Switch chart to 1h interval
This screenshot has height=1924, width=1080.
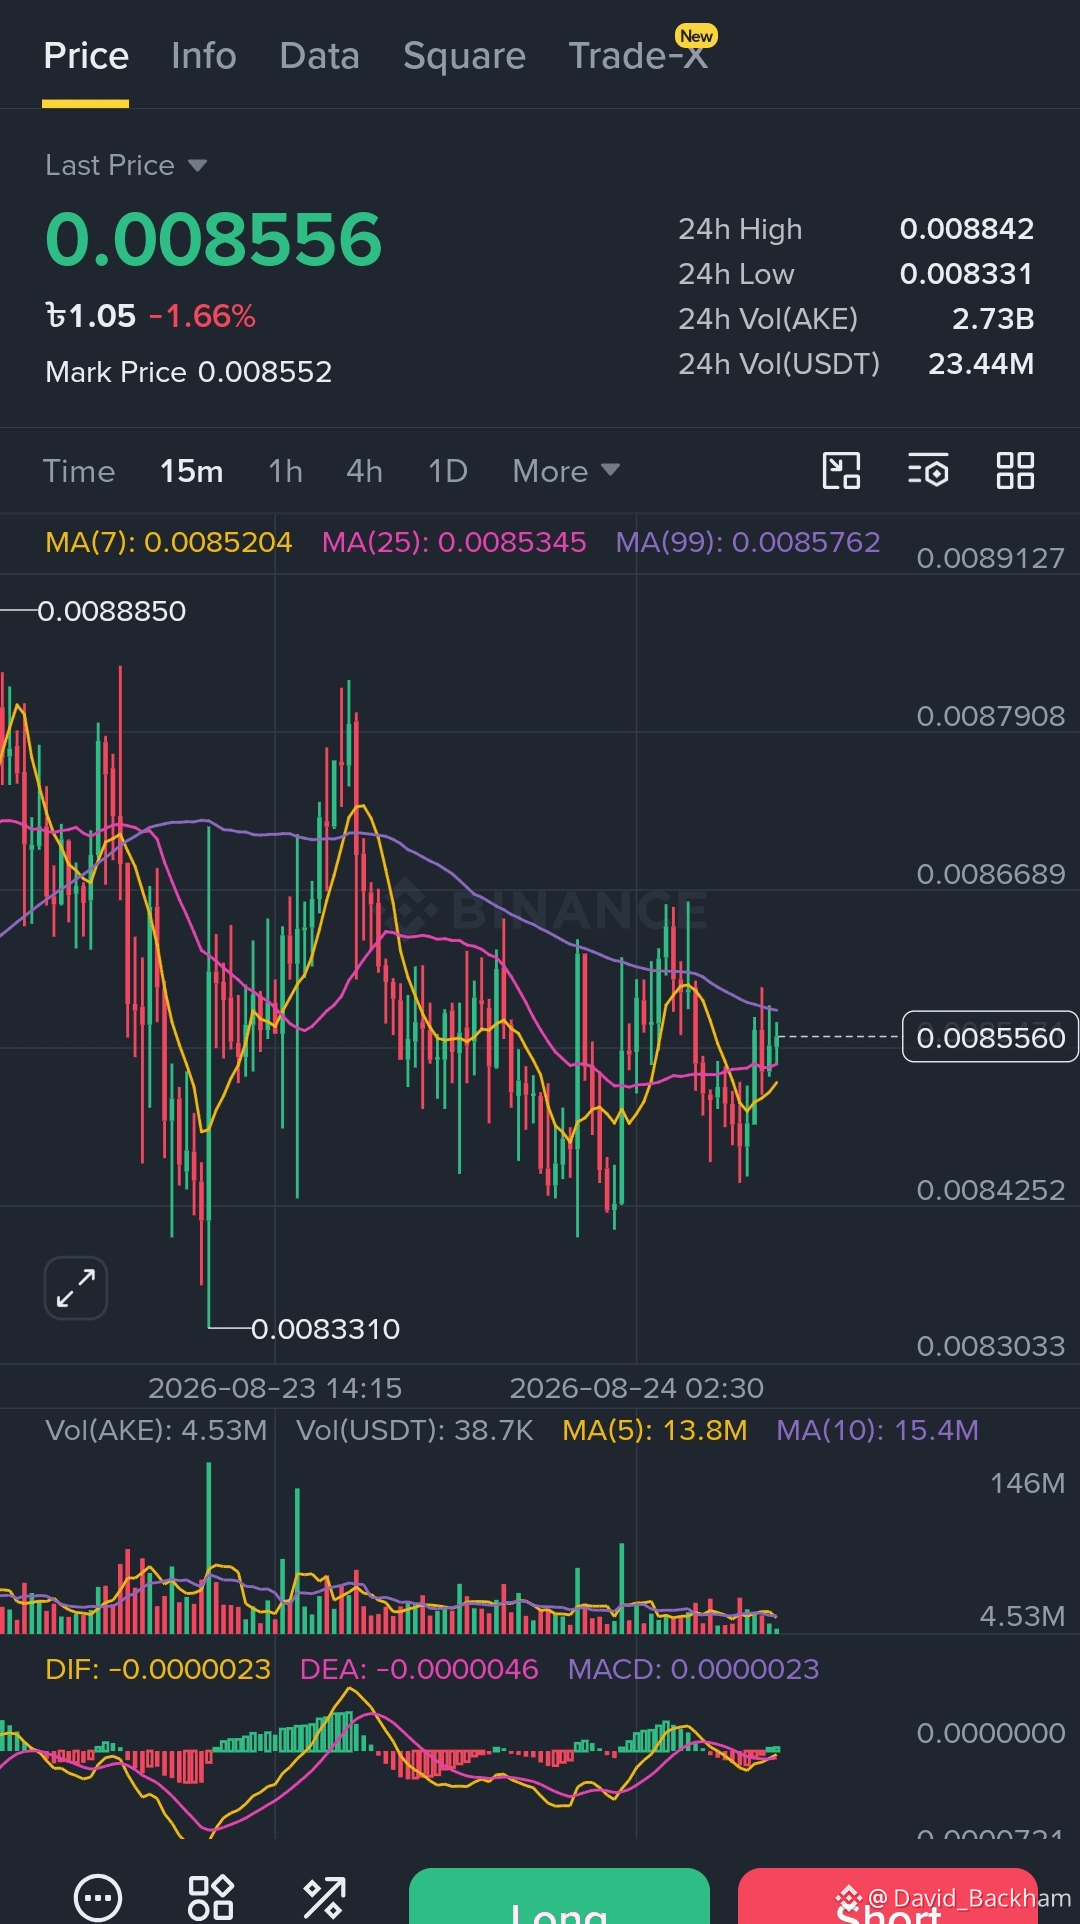tap(285, 471)
